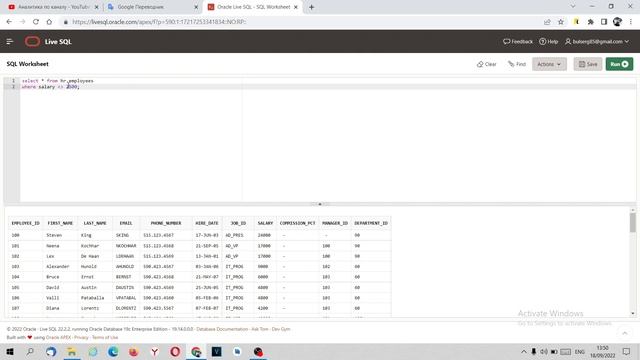Open the Database Documentation link
The width and height of the screenshot is (640, 360).
[x=222, y=329]
